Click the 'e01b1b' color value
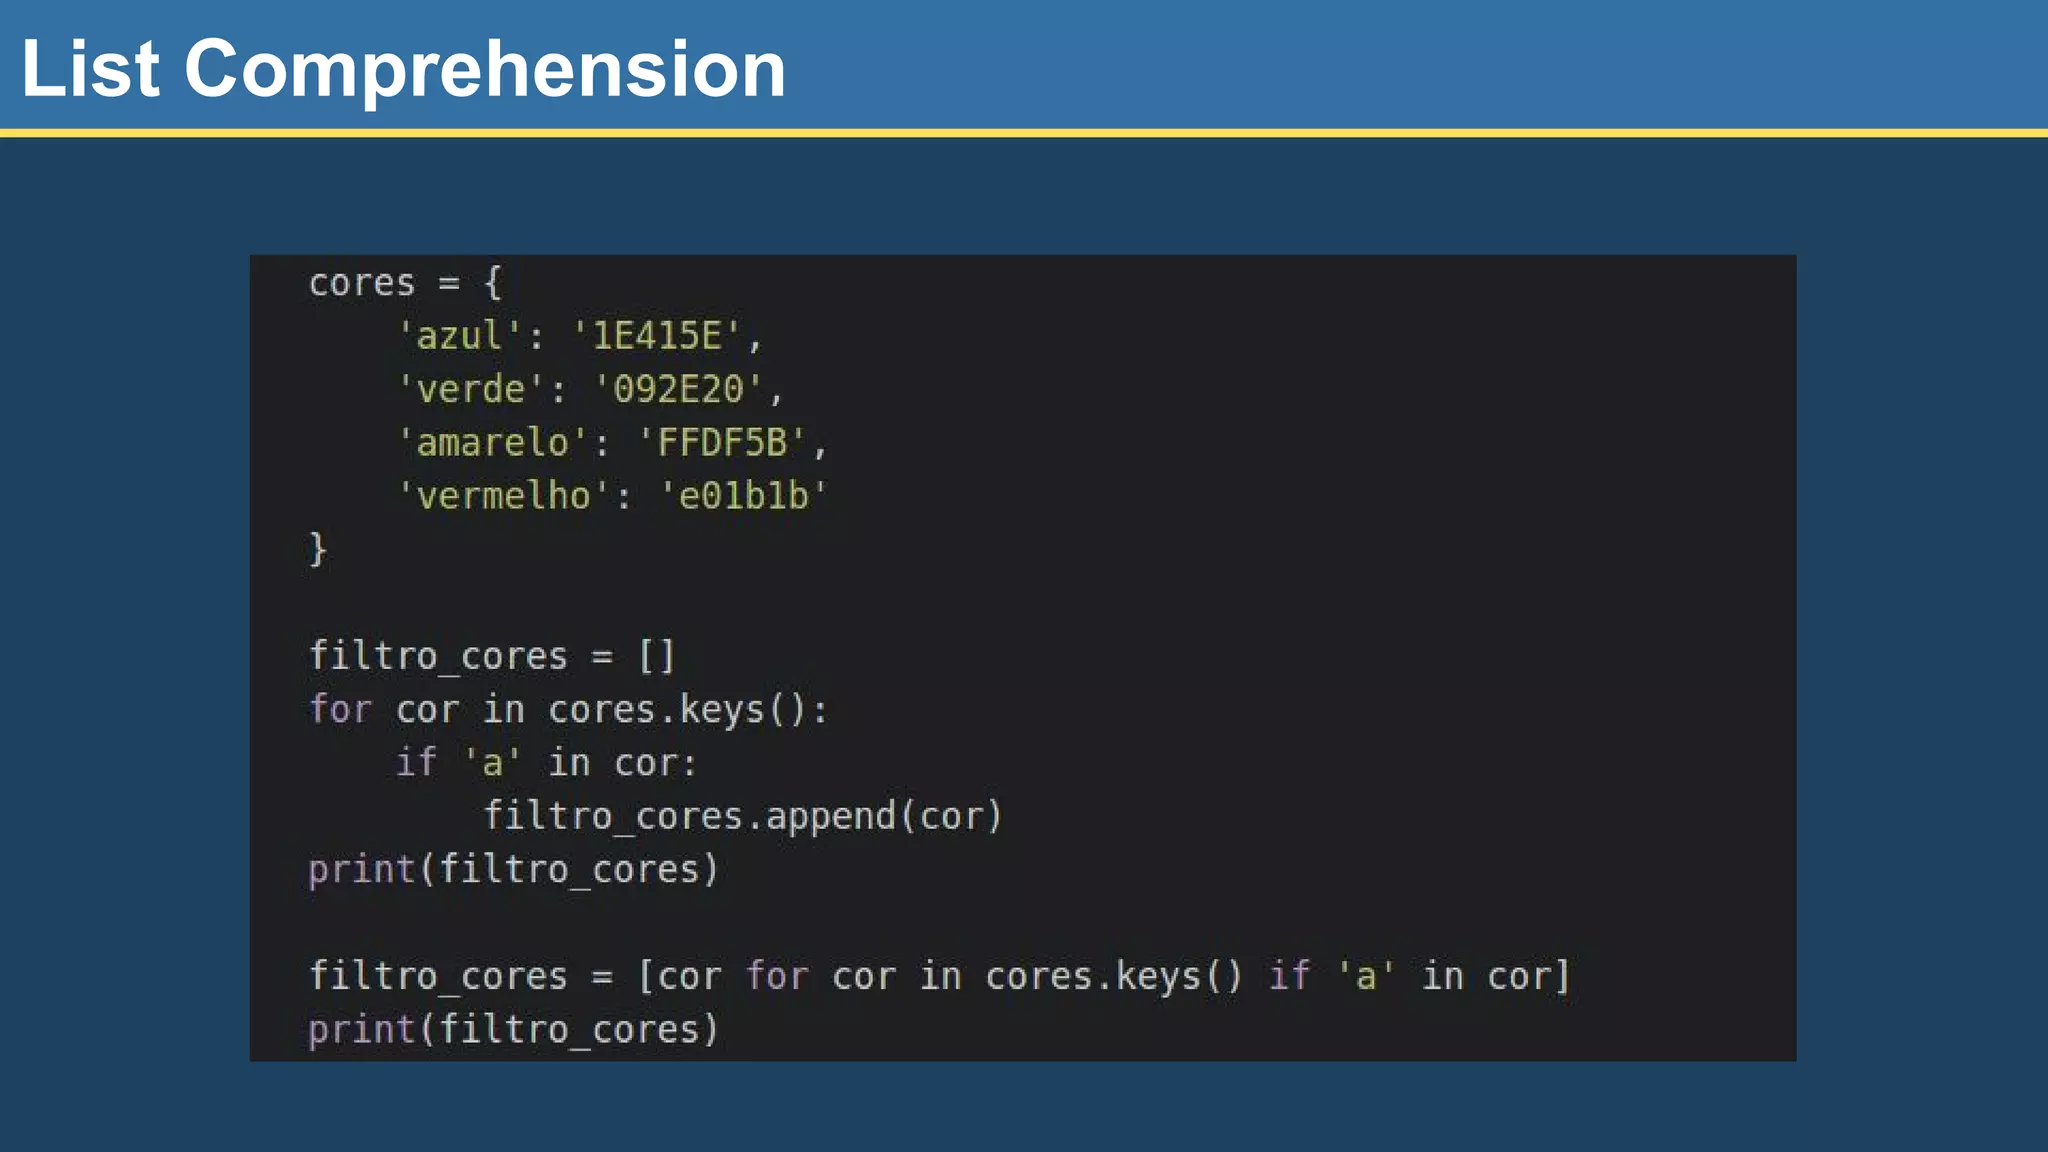The width and height of the screenshot is (2048, 1152). point(743,496)
